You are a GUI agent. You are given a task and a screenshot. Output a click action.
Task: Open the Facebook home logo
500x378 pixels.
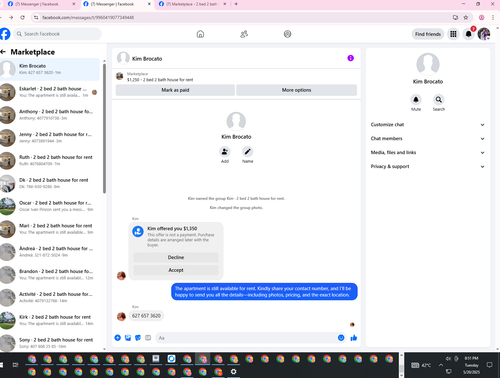coord(5,34)
